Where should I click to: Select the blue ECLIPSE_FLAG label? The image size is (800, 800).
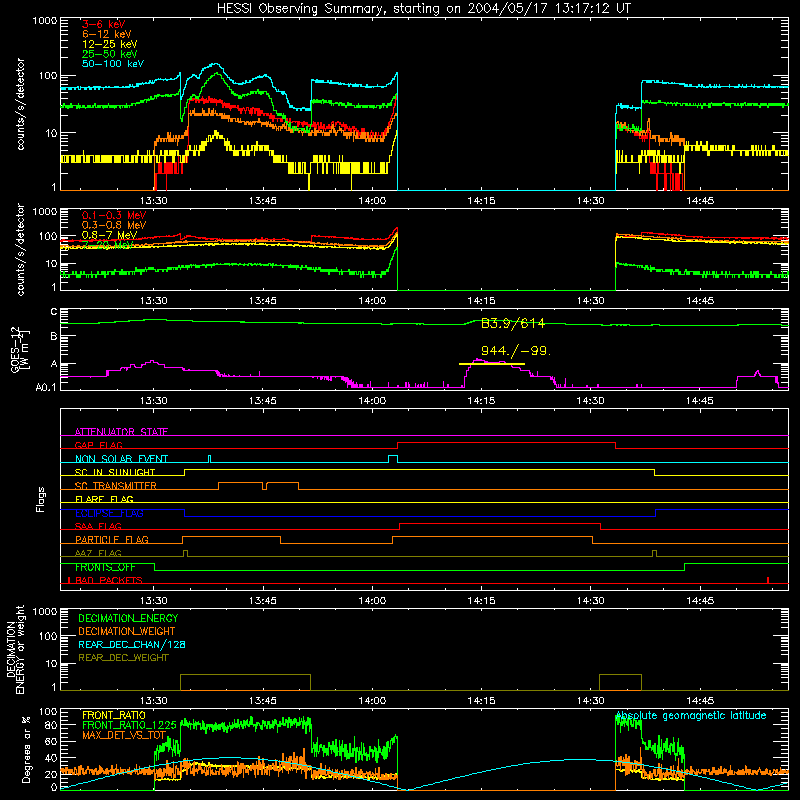coord(109,513)
